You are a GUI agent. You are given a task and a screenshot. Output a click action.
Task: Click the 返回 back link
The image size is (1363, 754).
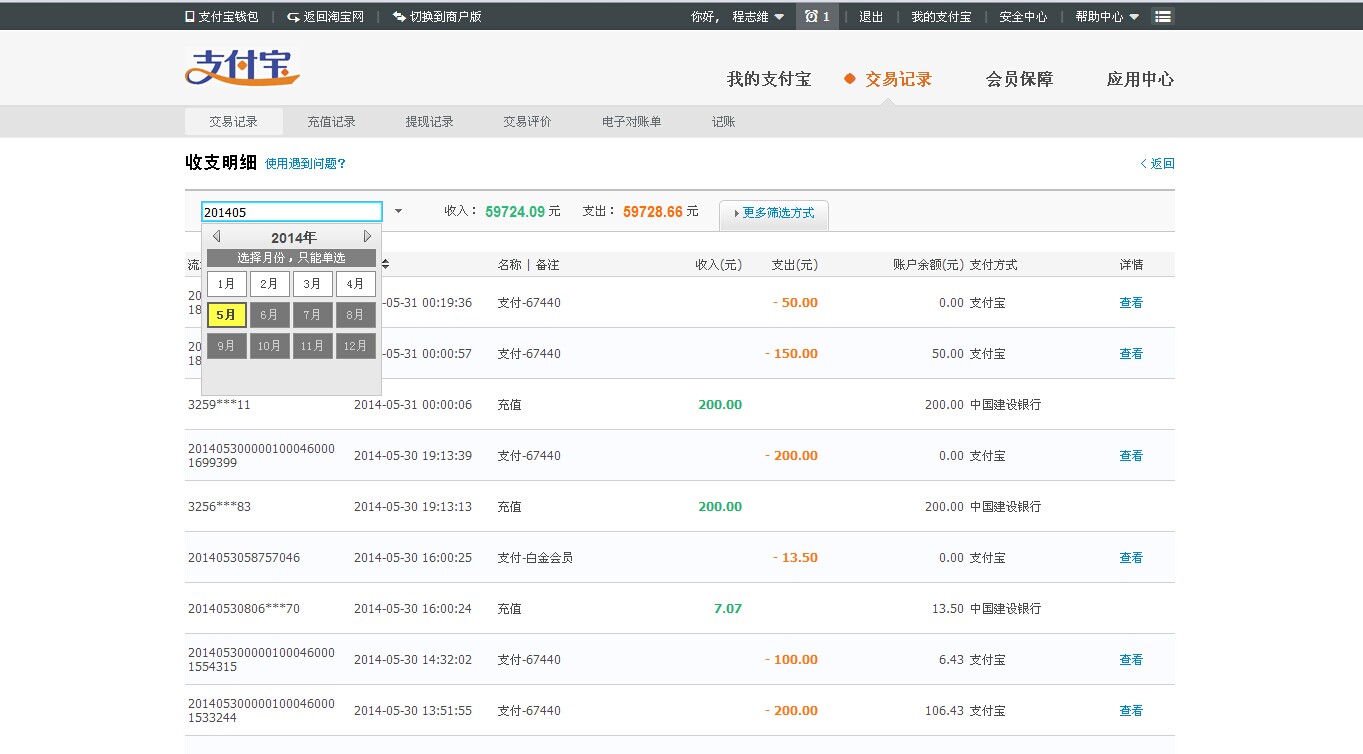coord(1157,164)
